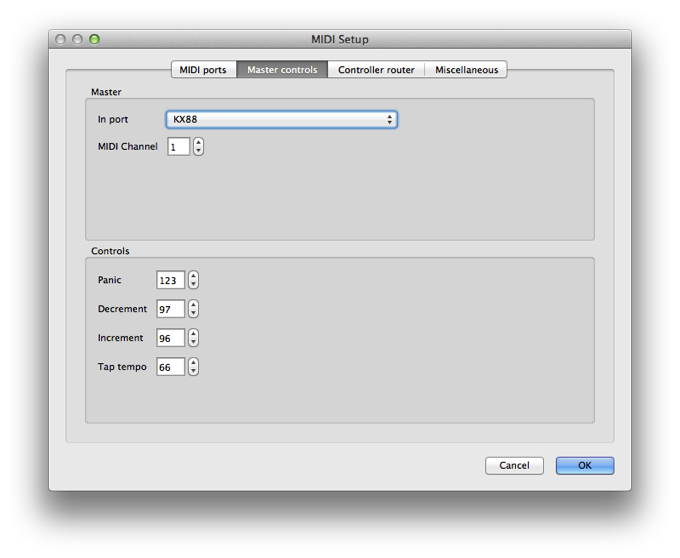Click the Increment controller number field
This screenshot has width=680, height=558.
[170, 338]
